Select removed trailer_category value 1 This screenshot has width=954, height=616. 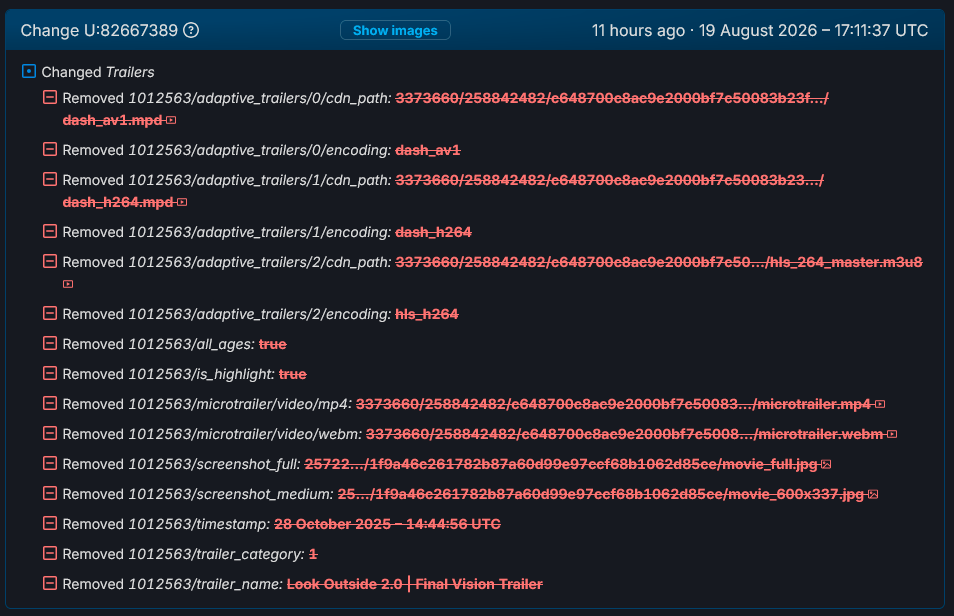tap(313, 554)
